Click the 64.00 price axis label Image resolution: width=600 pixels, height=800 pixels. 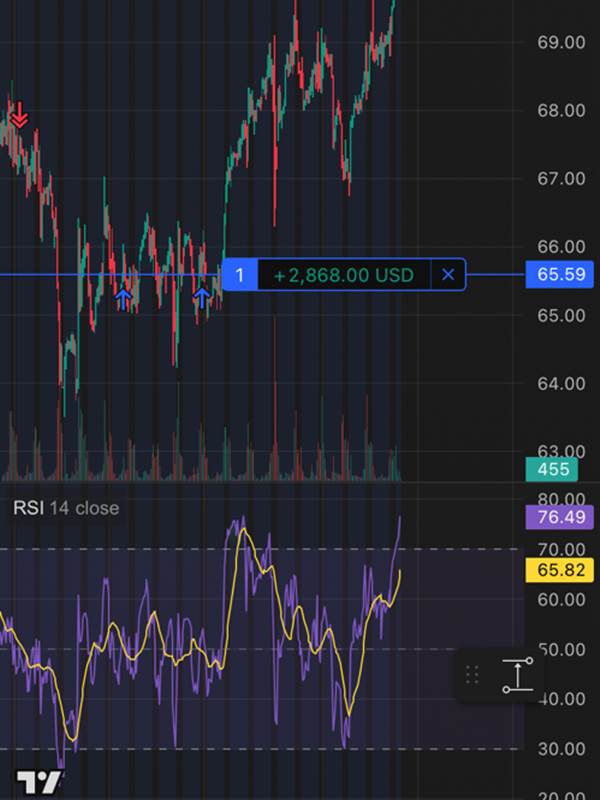coord(561,384)
